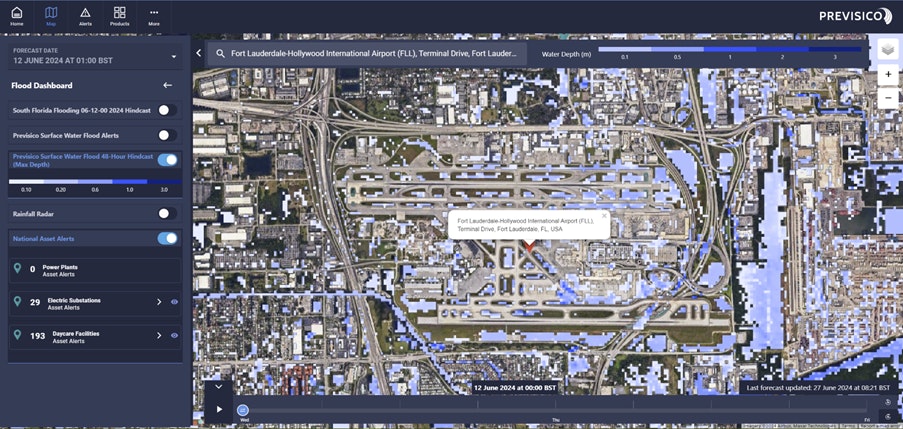This screenshot has width=903, height=429.
Task: Open the Forecast Date dropdown
Action: [x=95, y=56]
